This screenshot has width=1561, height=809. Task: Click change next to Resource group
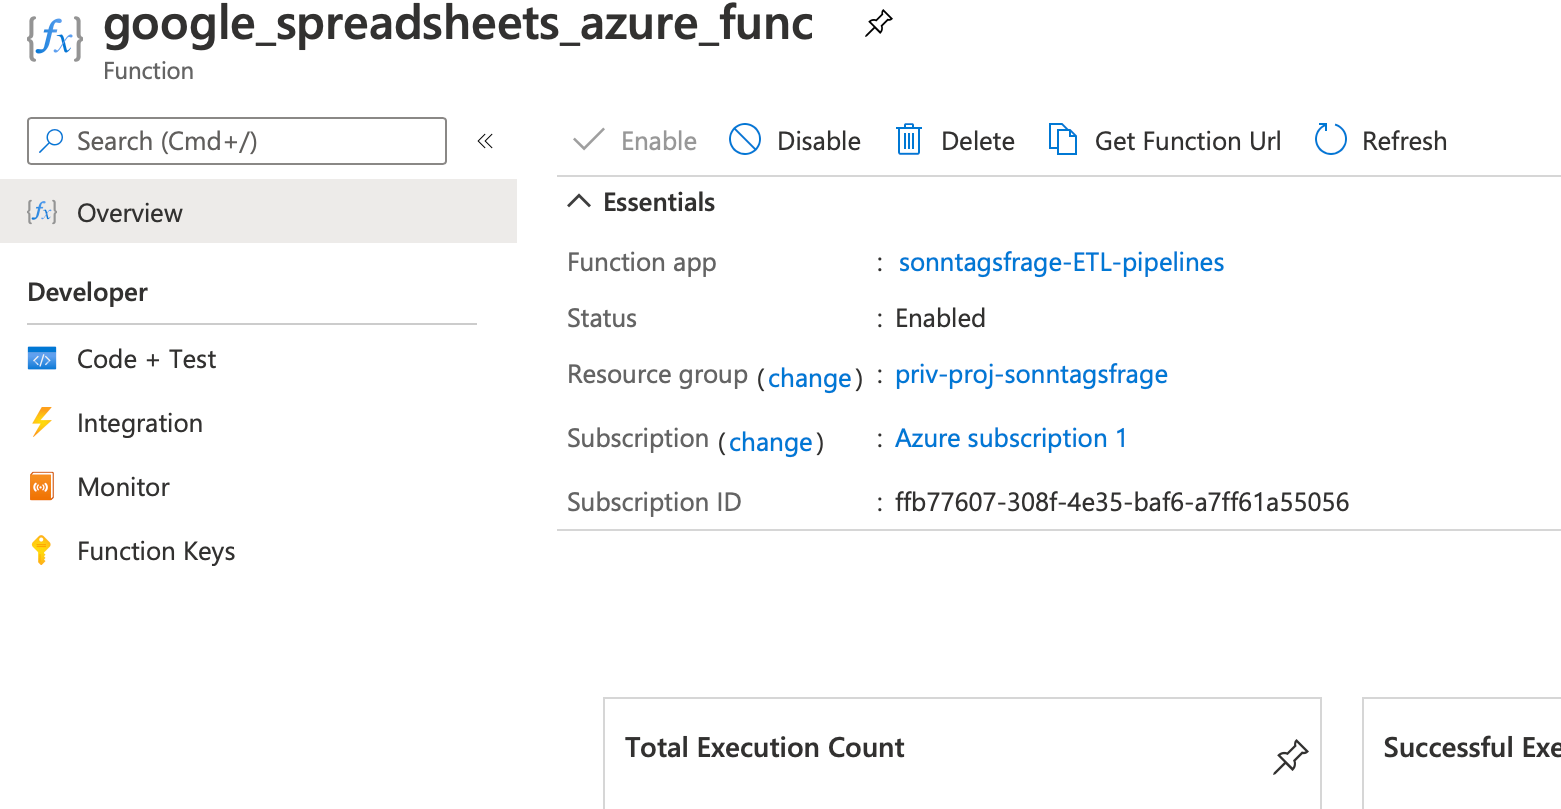(809, 378)
